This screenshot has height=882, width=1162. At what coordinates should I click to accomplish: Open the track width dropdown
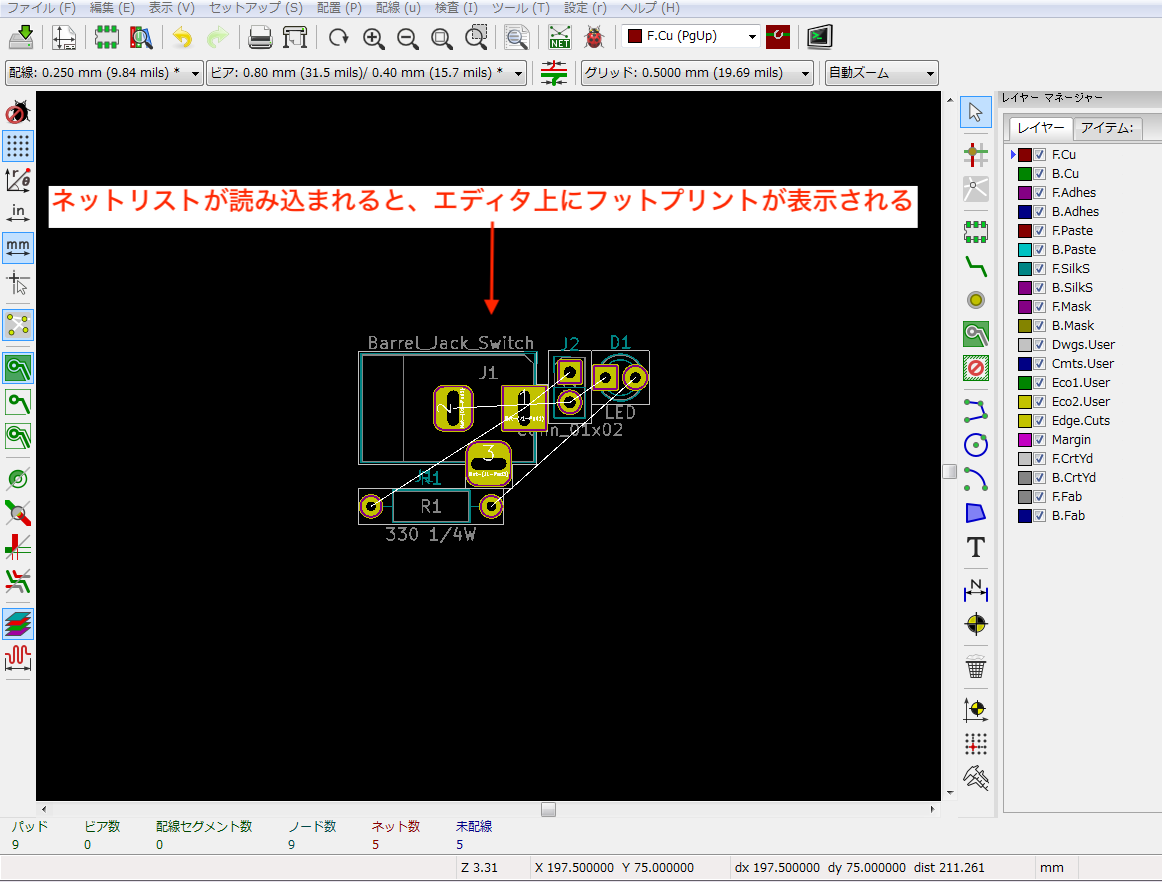point(104,73)
